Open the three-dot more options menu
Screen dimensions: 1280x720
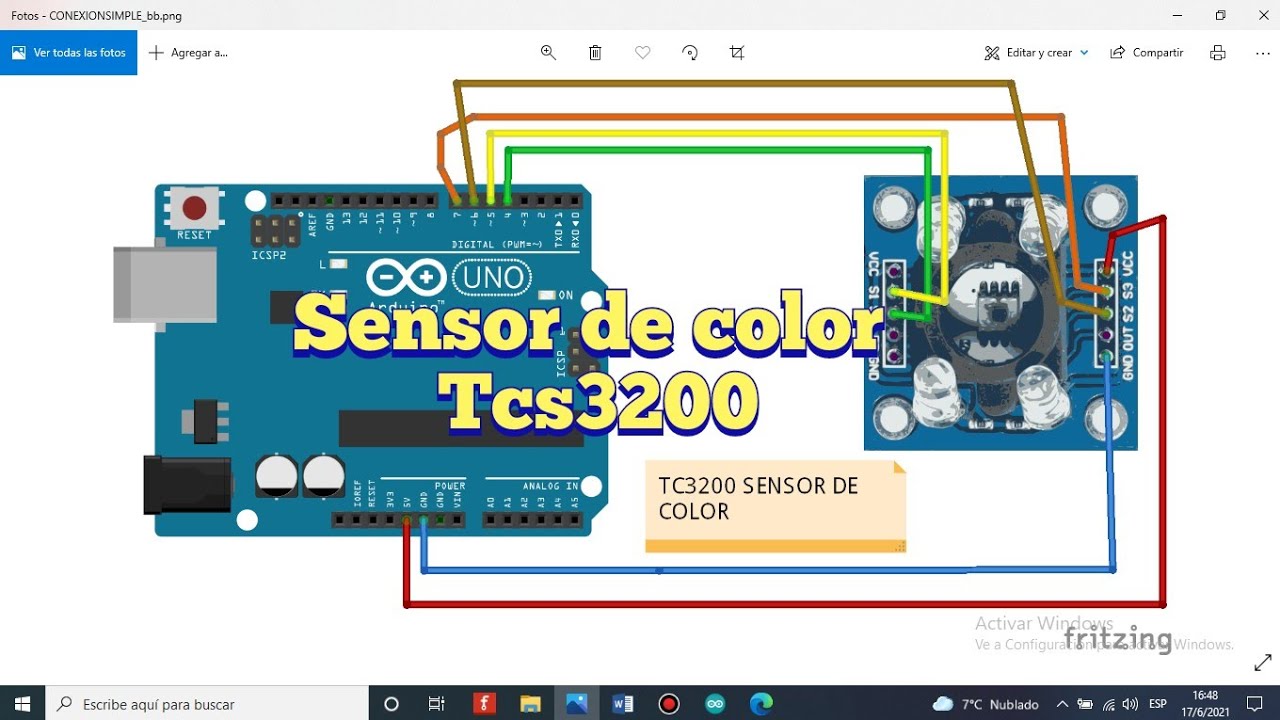point(1262,53)
